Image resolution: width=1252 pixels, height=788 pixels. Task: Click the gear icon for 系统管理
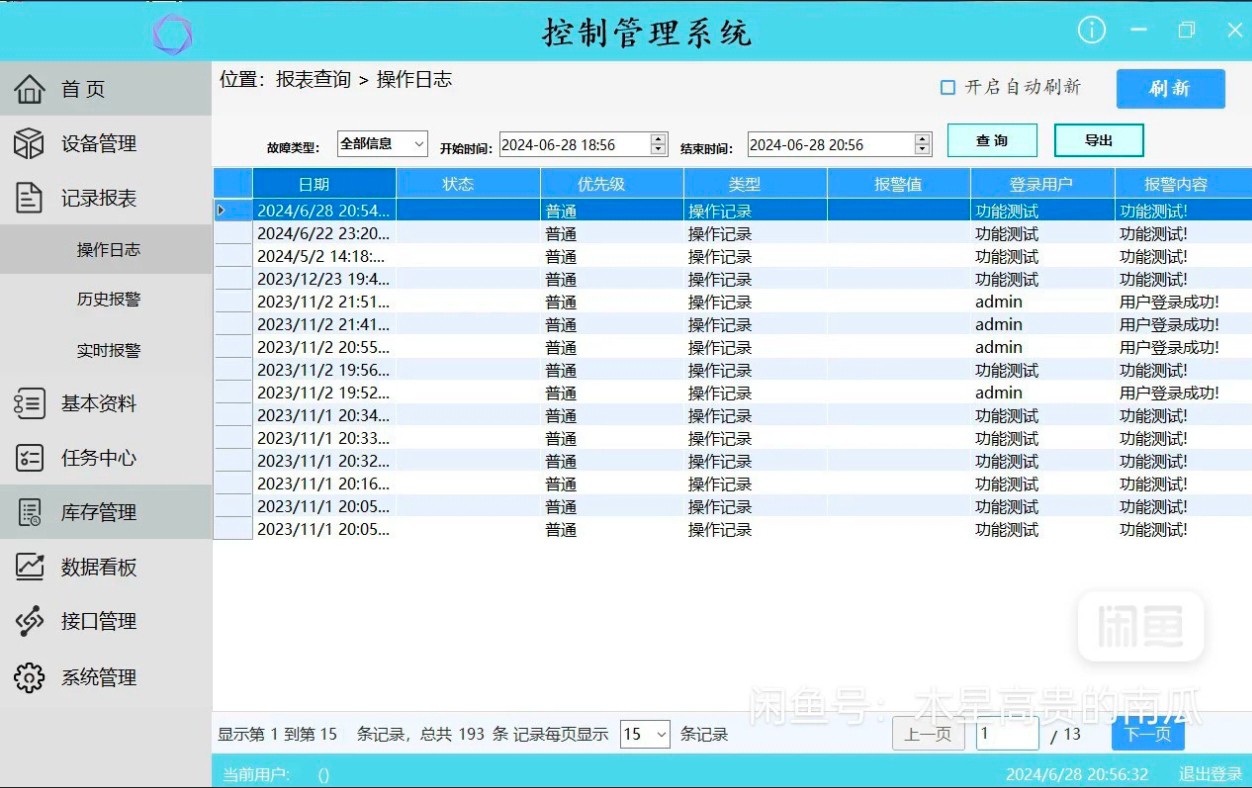point(29,677)
